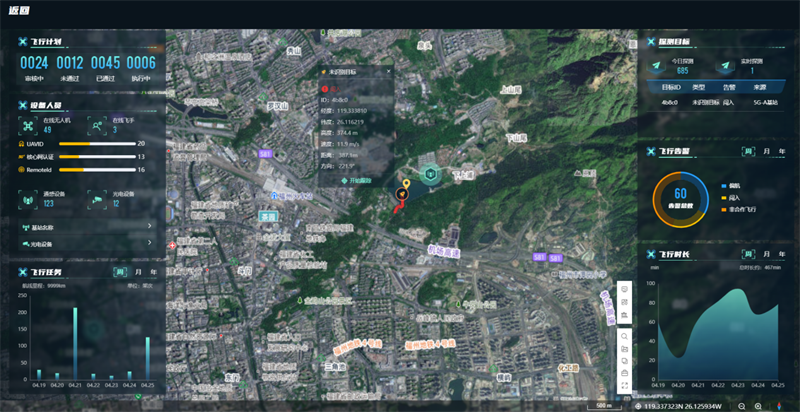Click the 通感设备 sensor icon
This screenshot has width=800, height=412.
click(27, 199)
